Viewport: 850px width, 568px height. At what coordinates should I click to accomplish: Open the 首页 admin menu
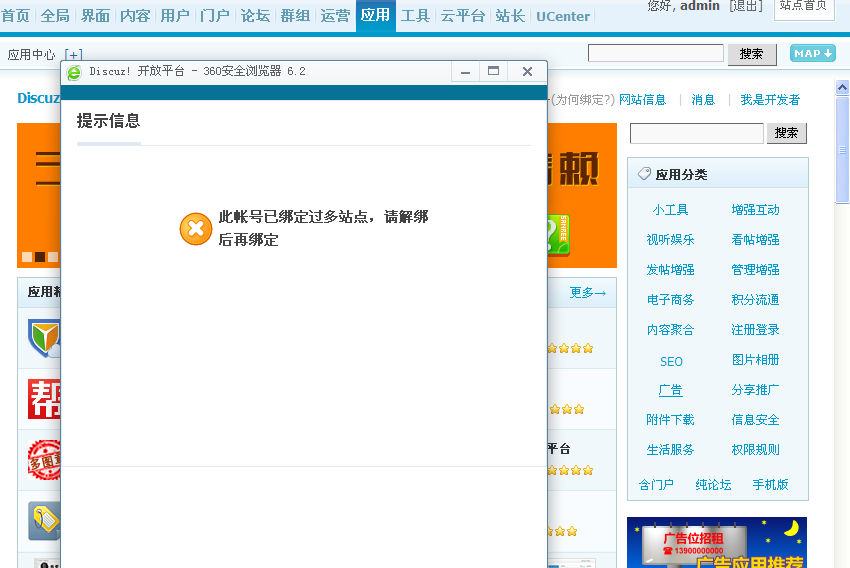click(x=15, y=16)
